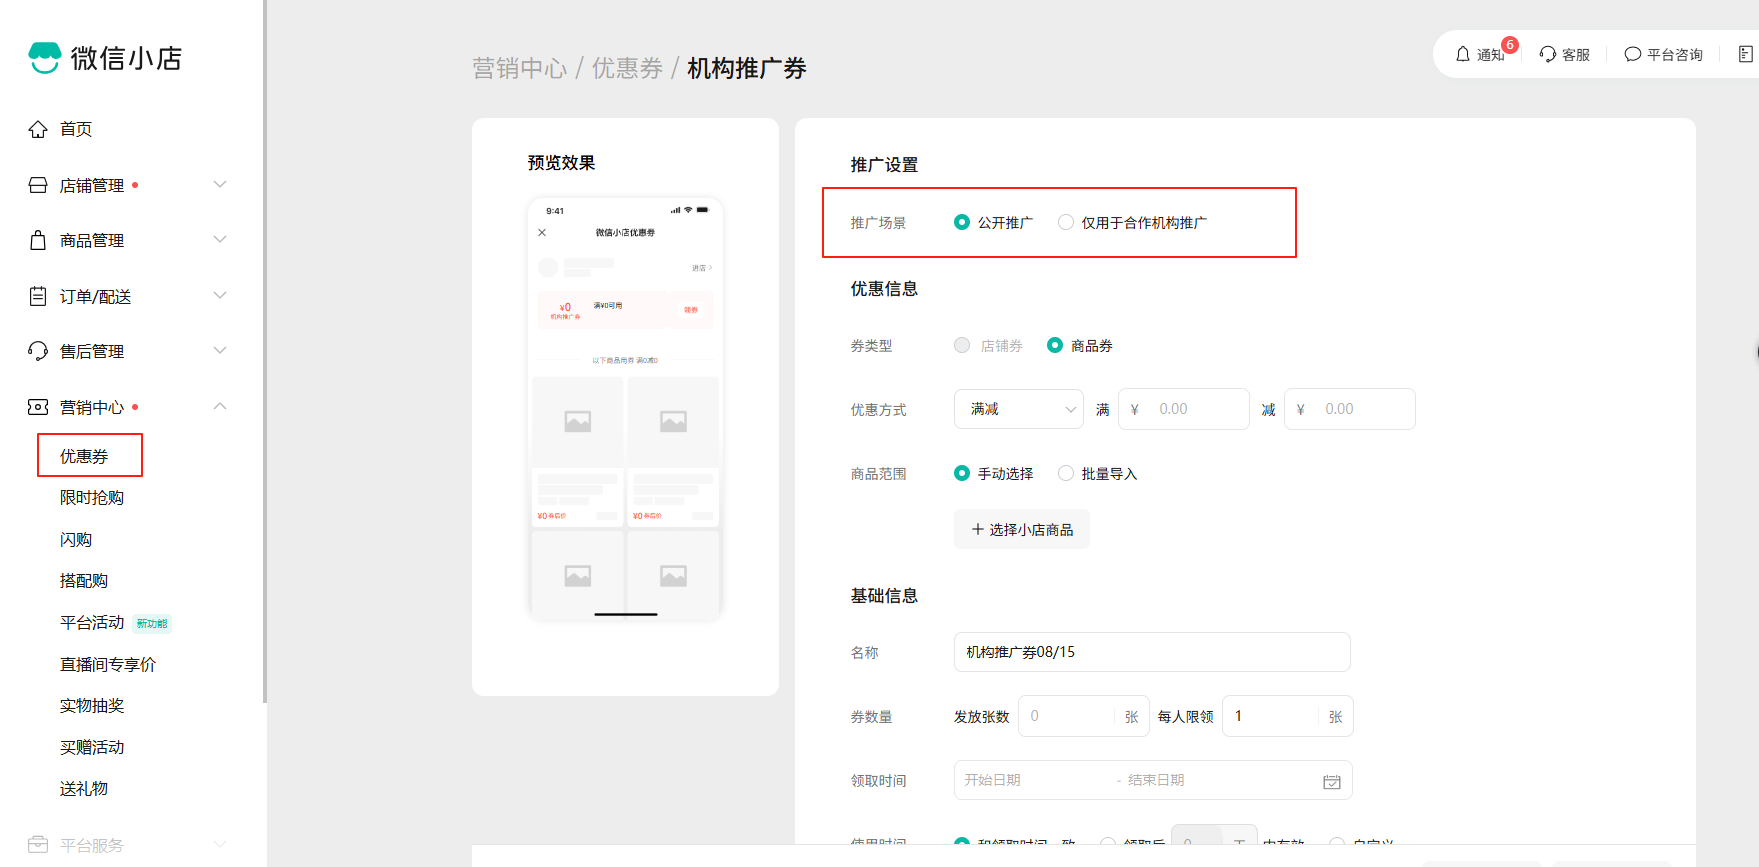The width and height of the screenshot is (1759, 867).
Task: Go to 直播间专享价 menu item
Action: click(108, 665)
